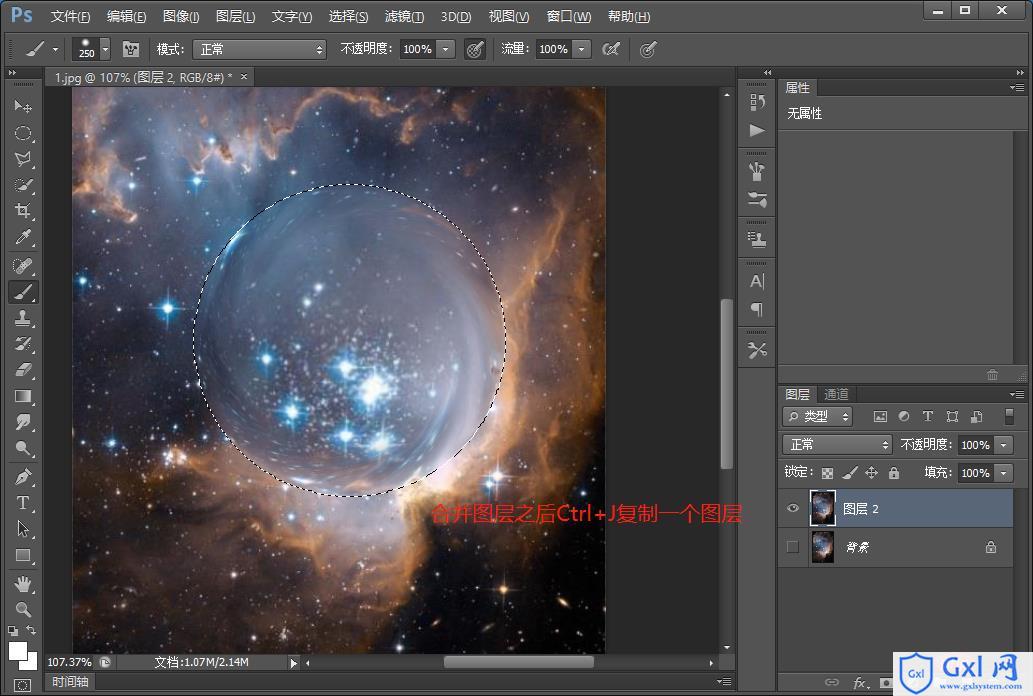The width and height of the screenshot is (1033, 696).
Task: Hide layer 图层 2 with eye icon
Action: click(793, 508)
